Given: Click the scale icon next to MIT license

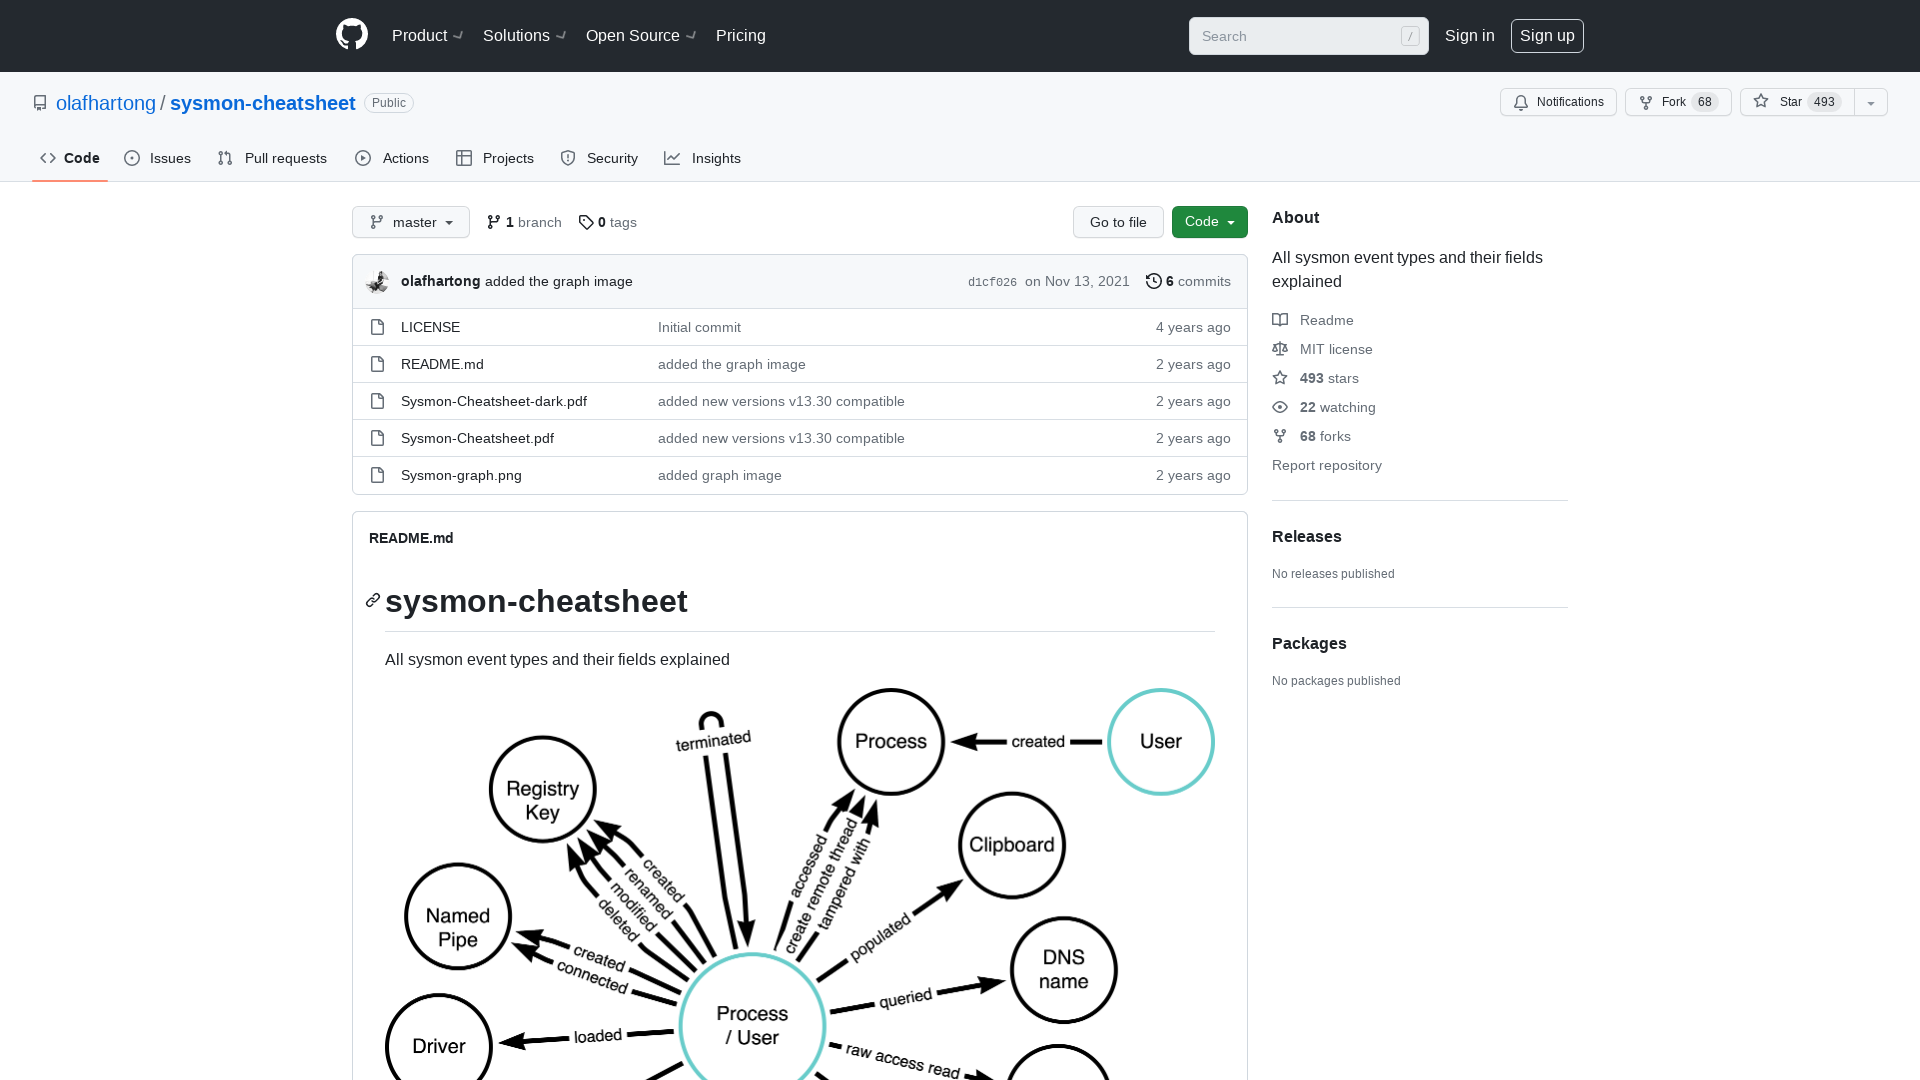Looking at the screenshot, I should coord(1280,349).
